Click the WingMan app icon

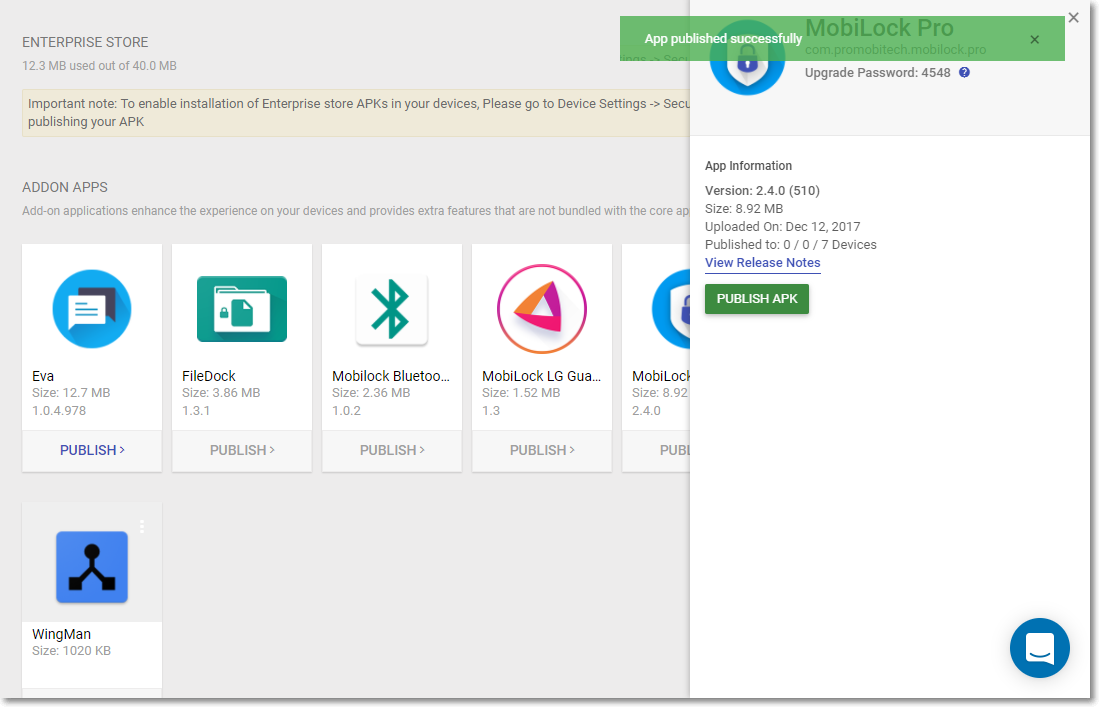tap(92, 567)
